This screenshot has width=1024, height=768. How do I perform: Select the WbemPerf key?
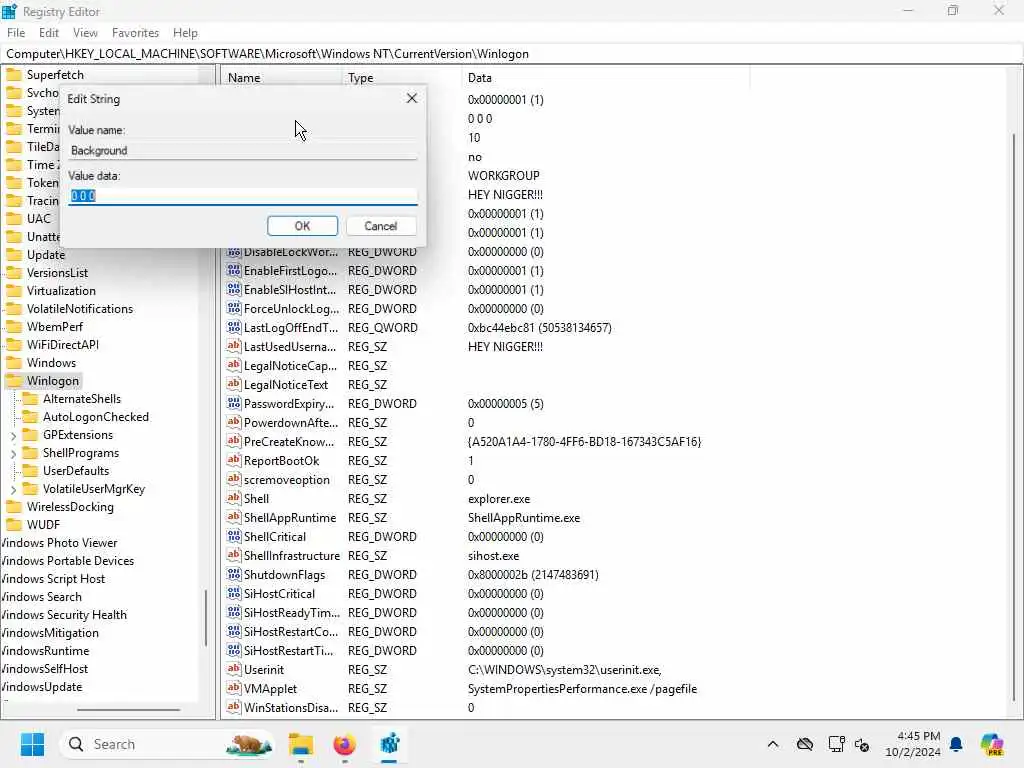point(54,327)
